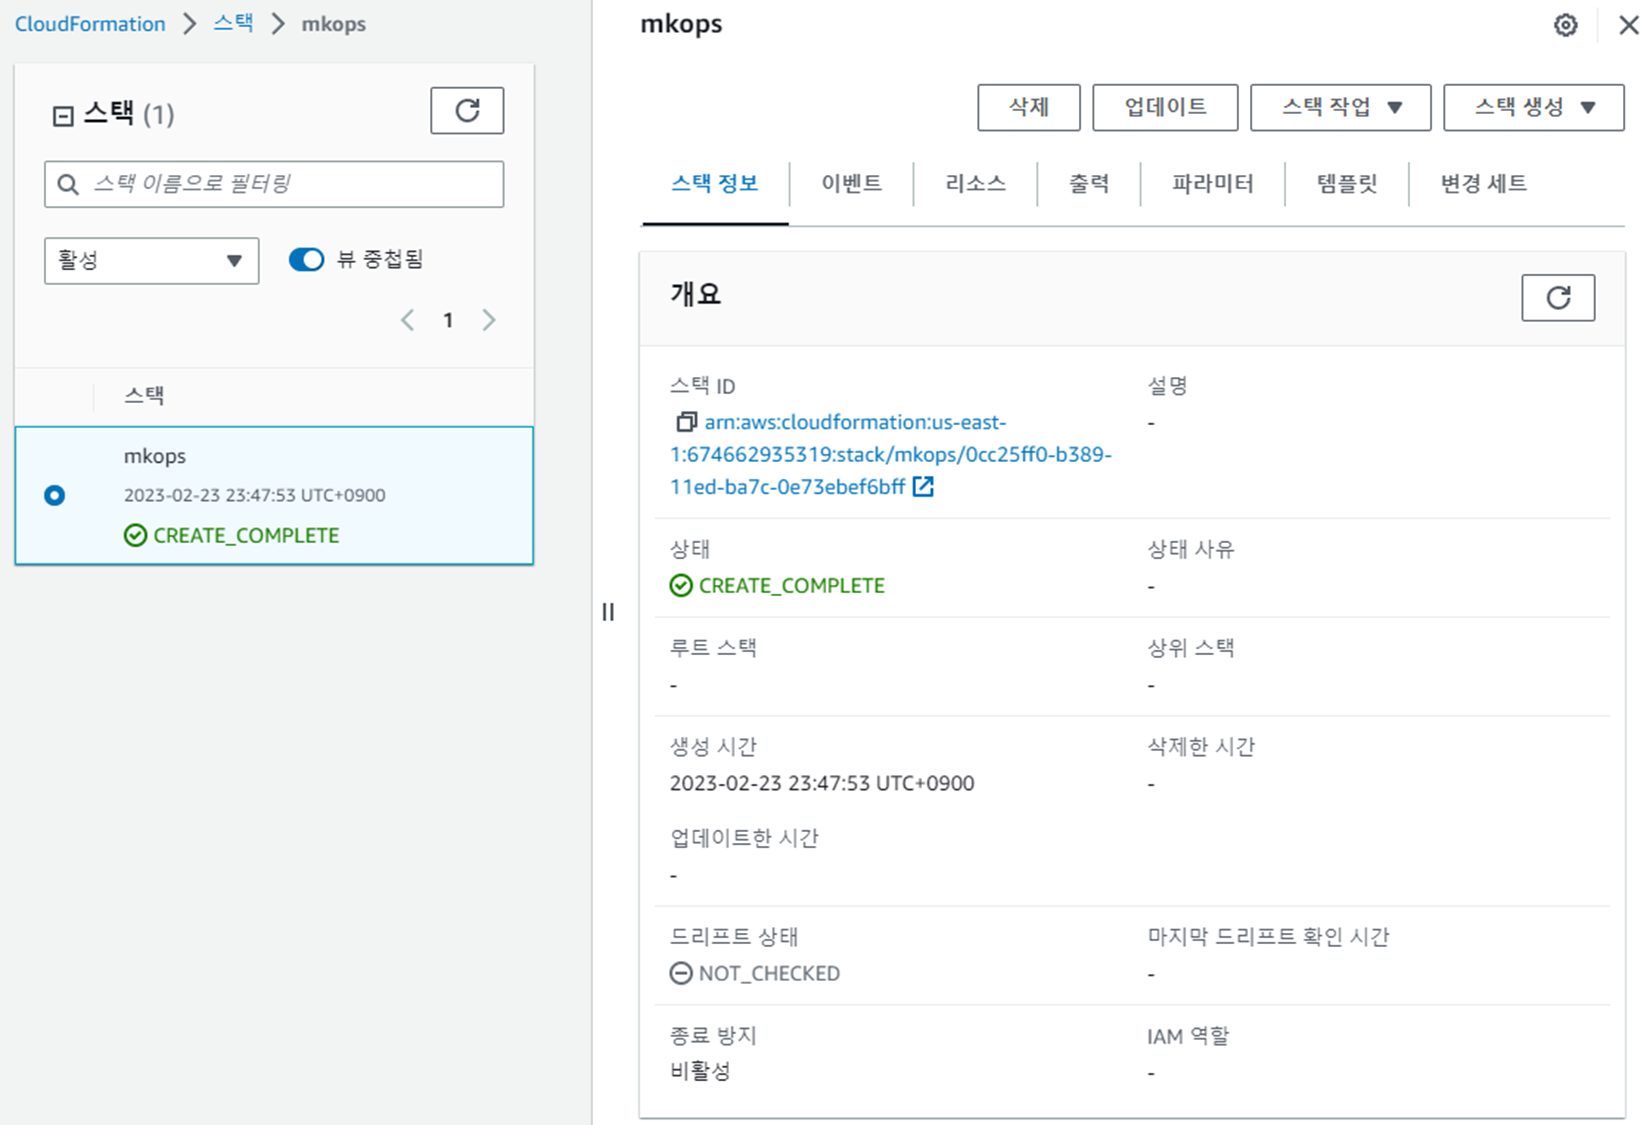Click the 삭제 button
Image resolution: width=1650 pixels, height=1125 pixels.
1028,108
